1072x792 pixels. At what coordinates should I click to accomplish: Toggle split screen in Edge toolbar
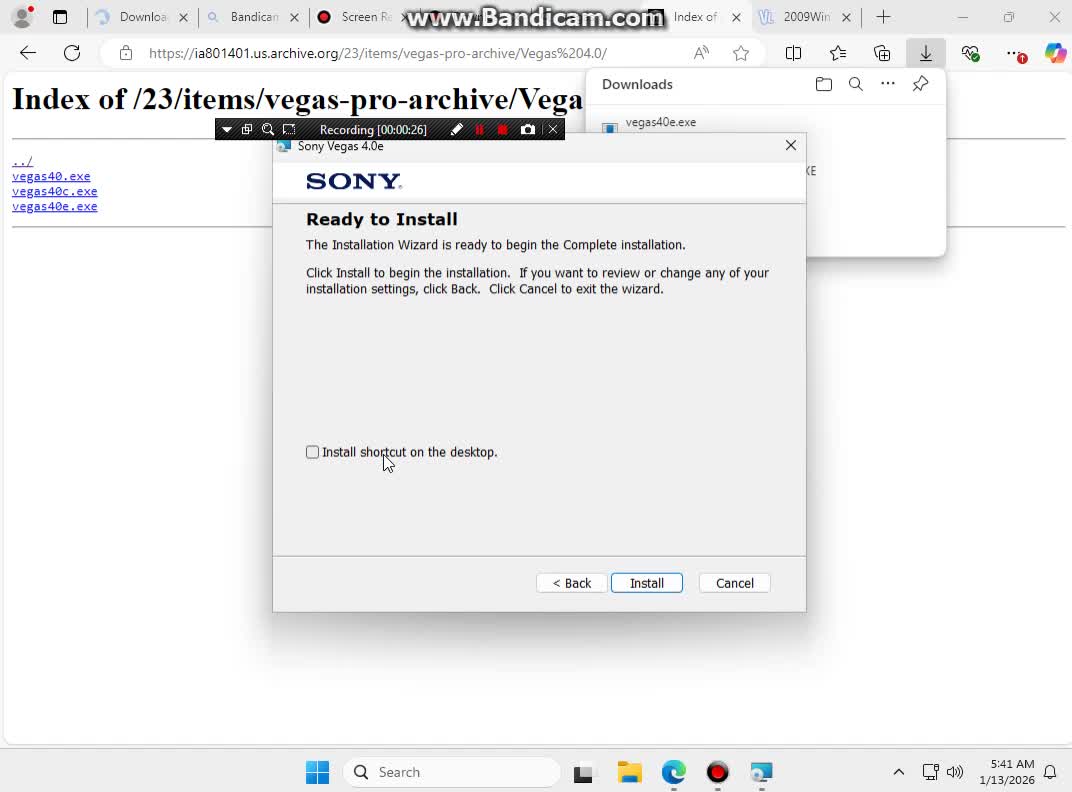click(x=793, y=53)
